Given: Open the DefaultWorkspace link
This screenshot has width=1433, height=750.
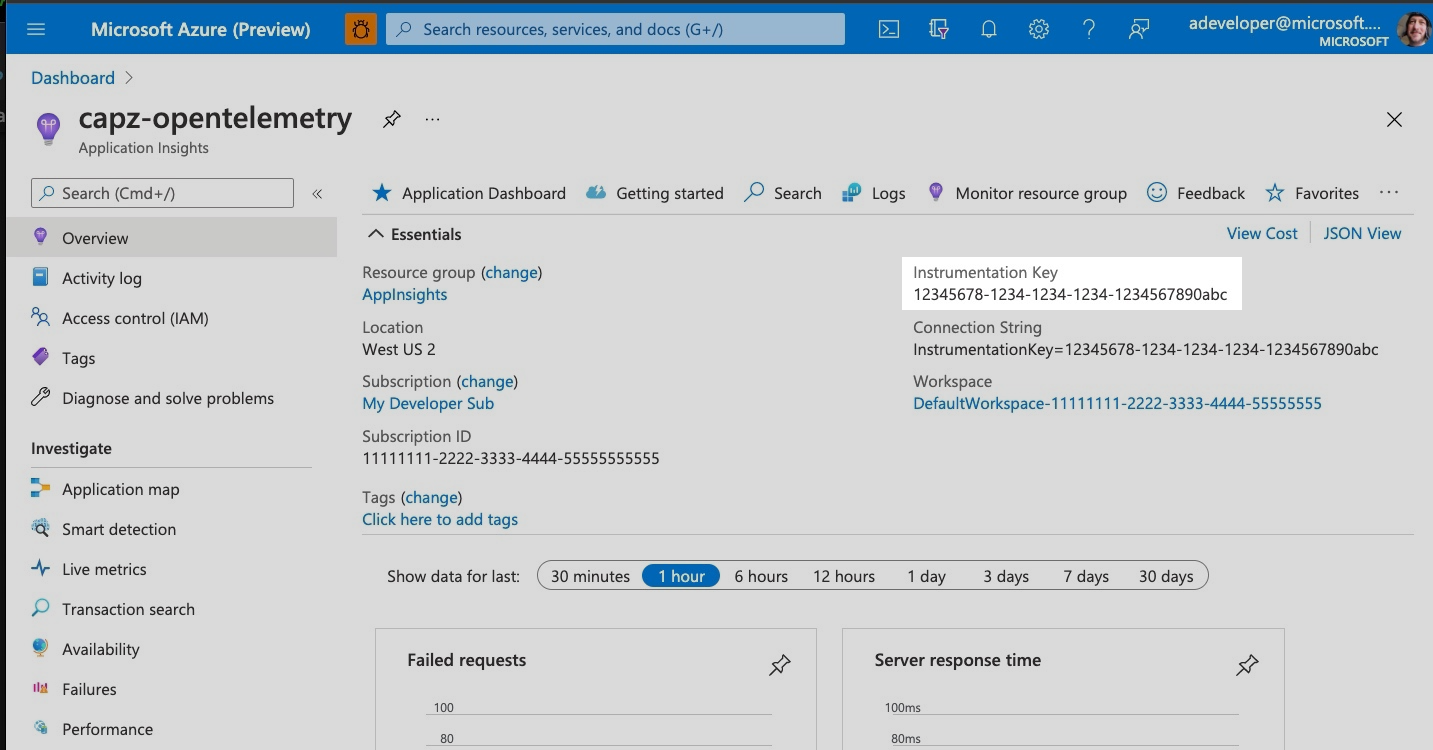Looking at the screenshot, I should tap(1117, 403).
